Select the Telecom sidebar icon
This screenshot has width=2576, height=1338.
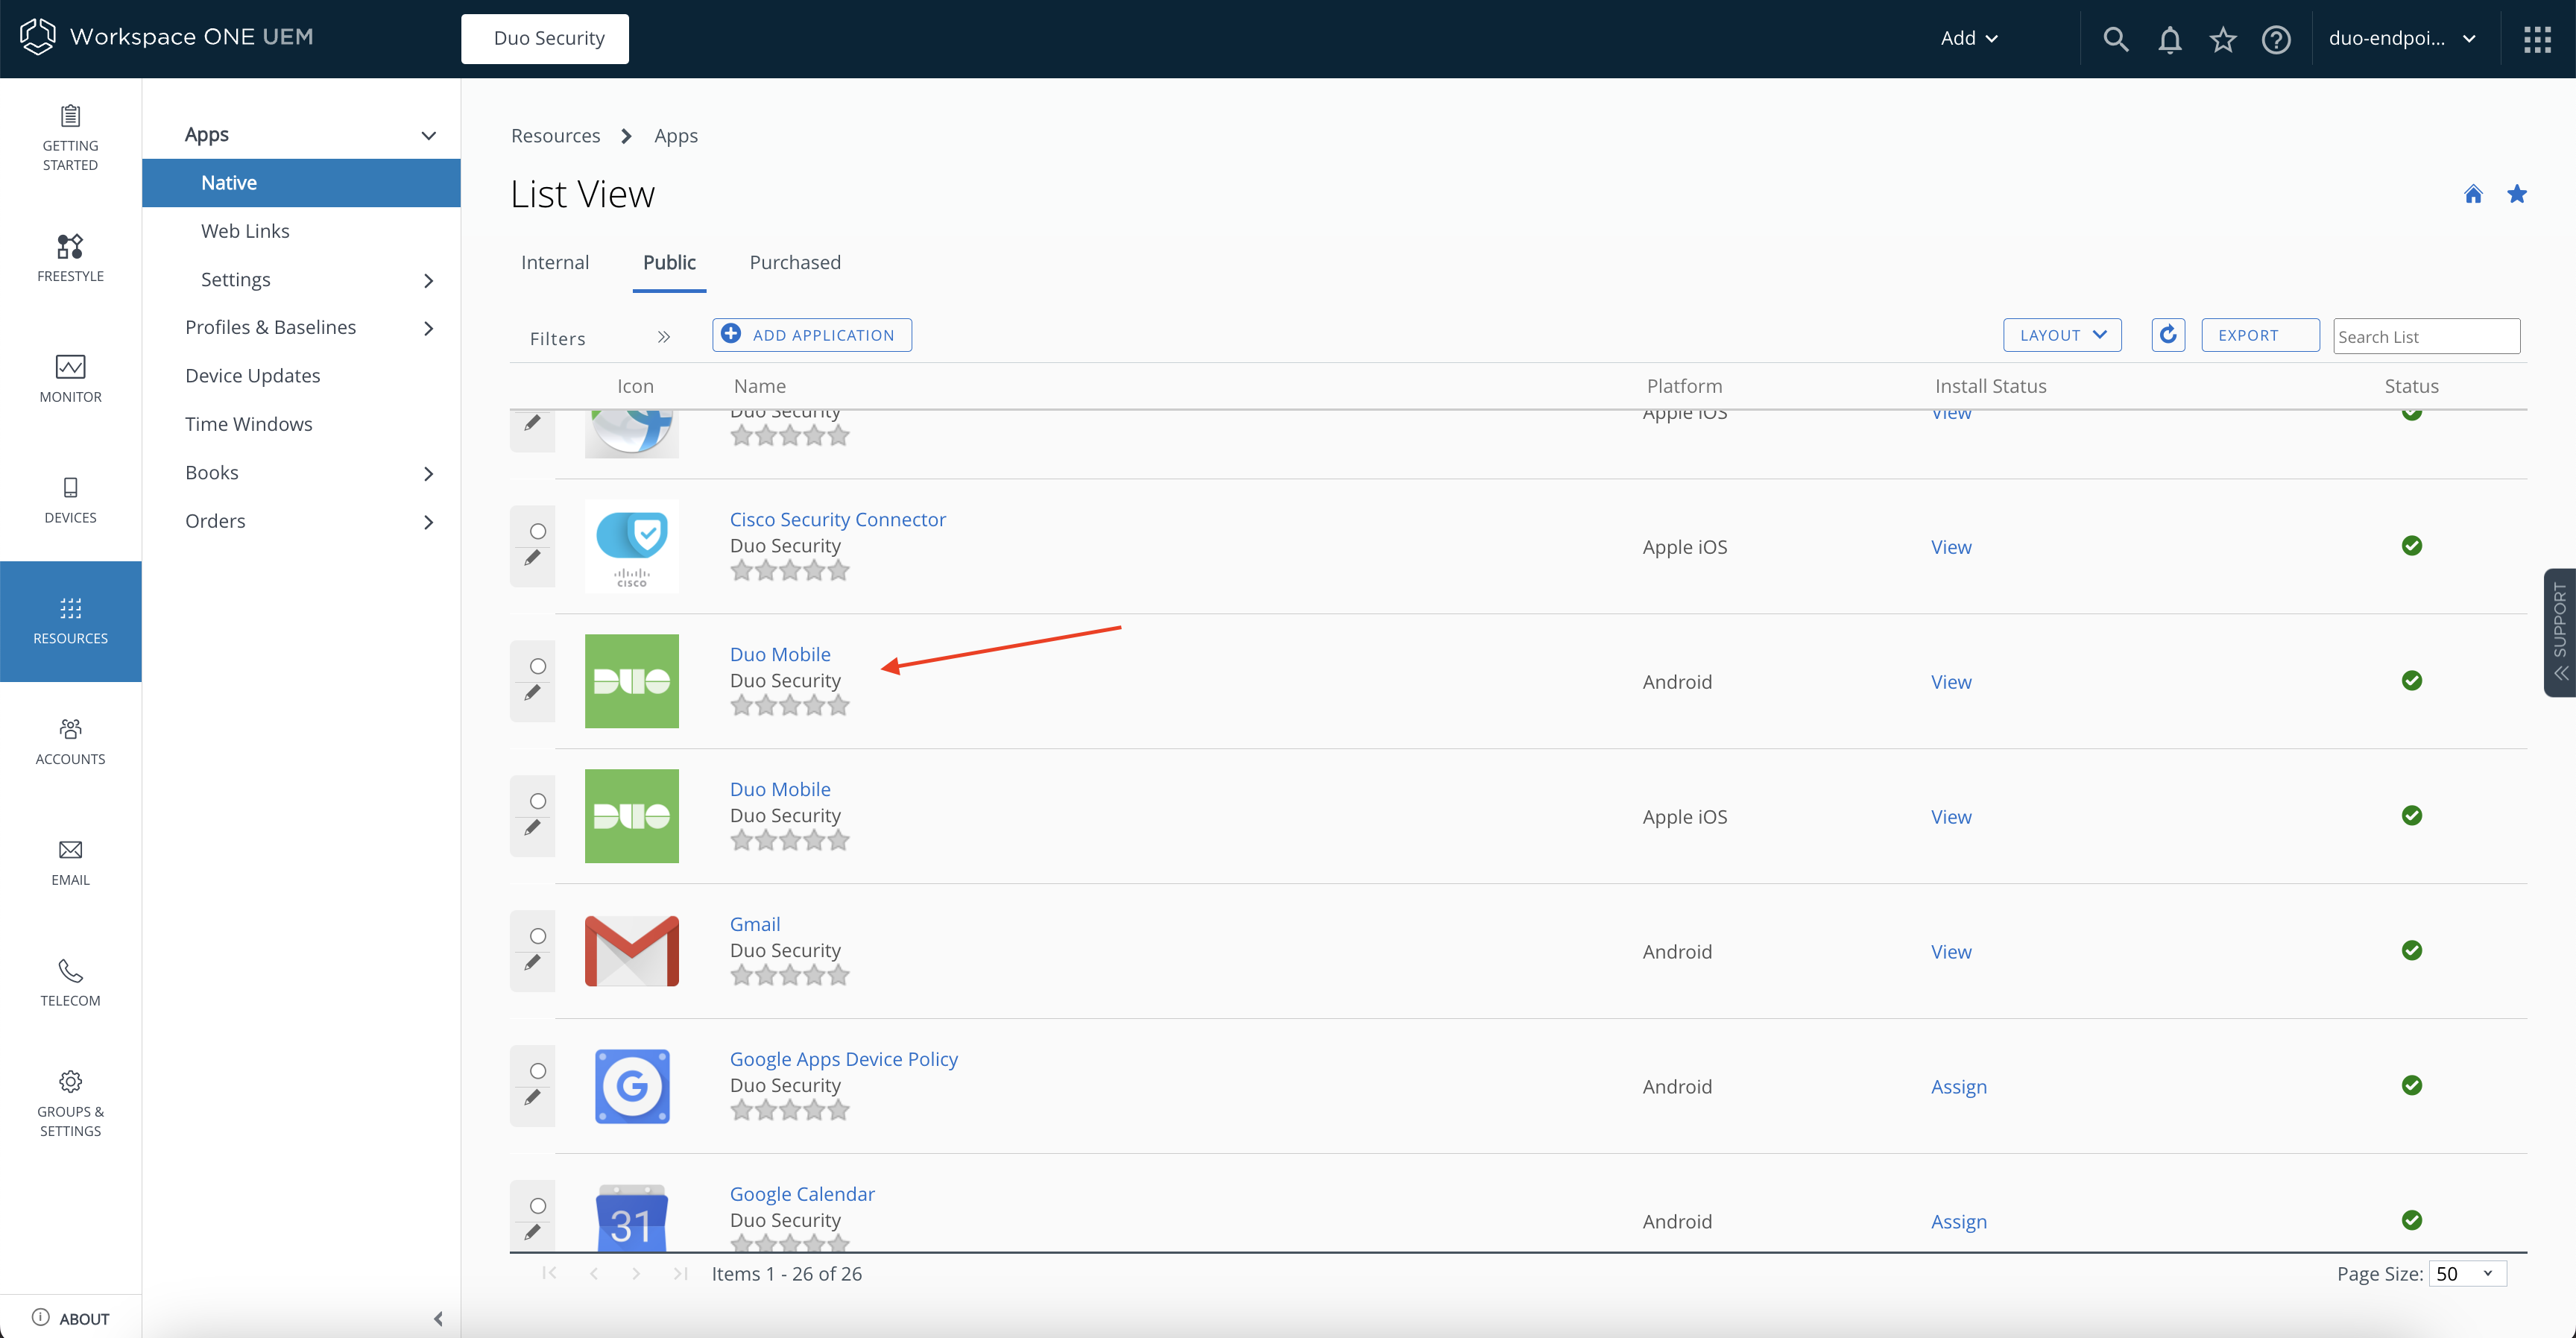tap(70, 980)
